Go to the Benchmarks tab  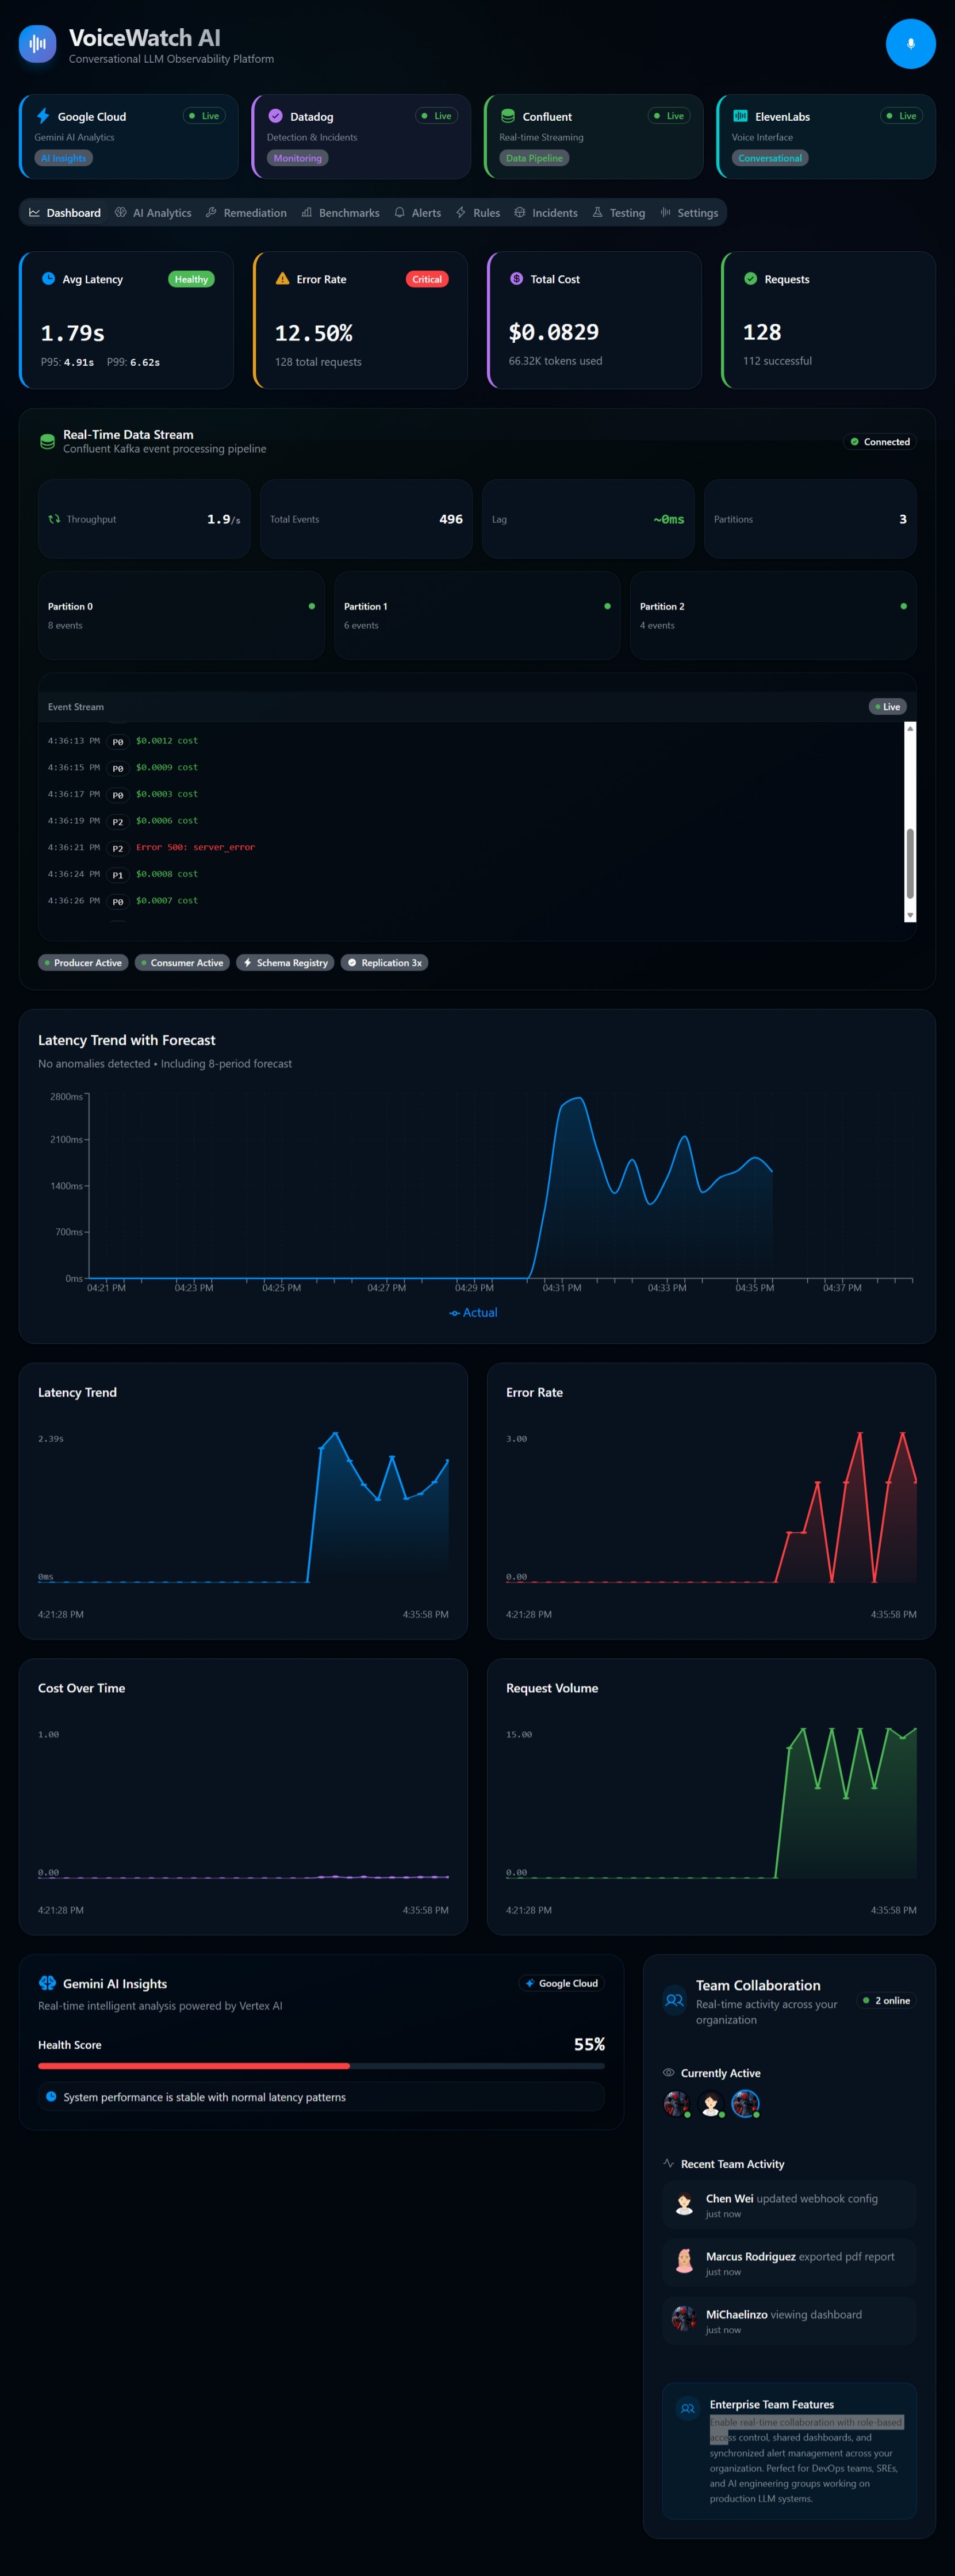[x=340, y=213]
